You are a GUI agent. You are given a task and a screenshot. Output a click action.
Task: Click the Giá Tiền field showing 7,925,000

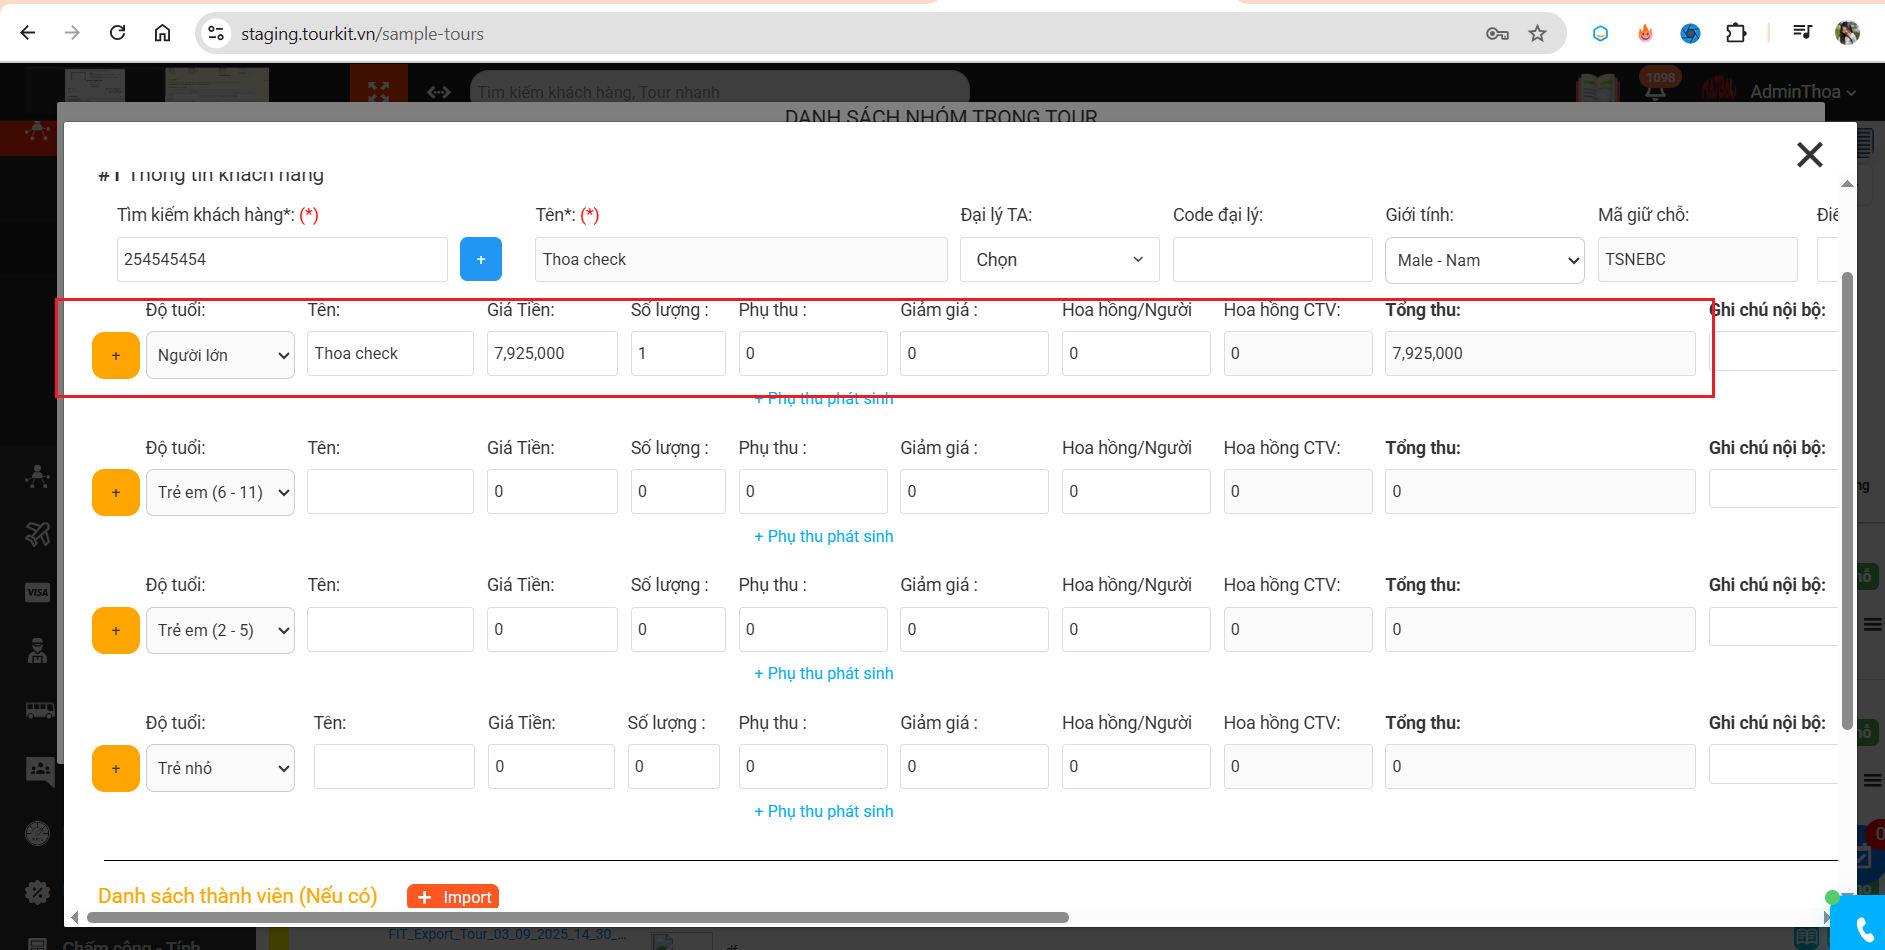pyautogui.click(x=552, y=353)
